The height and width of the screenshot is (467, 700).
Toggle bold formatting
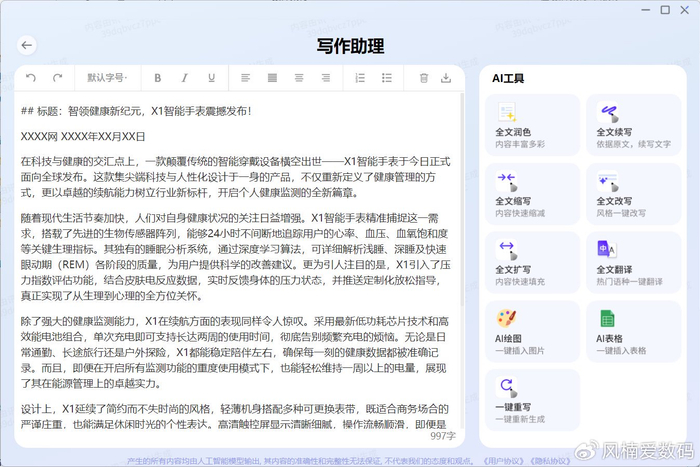click(x=157, y=78)
